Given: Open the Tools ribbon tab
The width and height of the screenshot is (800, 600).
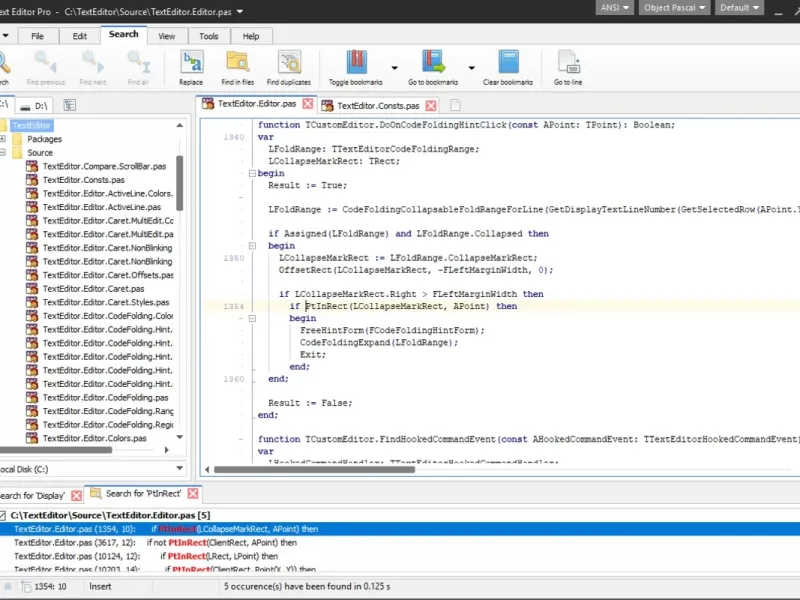Looking at the screenshot, I should click(209, 36).
